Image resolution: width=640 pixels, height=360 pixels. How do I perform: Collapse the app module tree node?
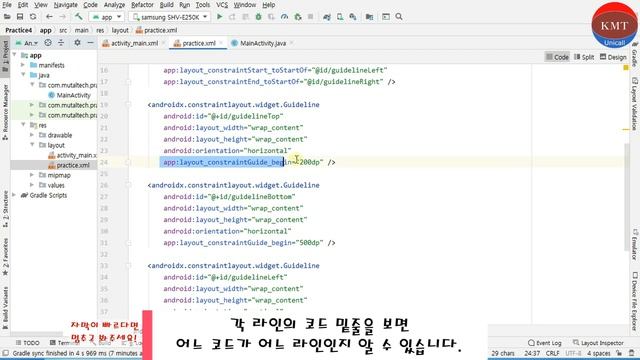point(15,55)
